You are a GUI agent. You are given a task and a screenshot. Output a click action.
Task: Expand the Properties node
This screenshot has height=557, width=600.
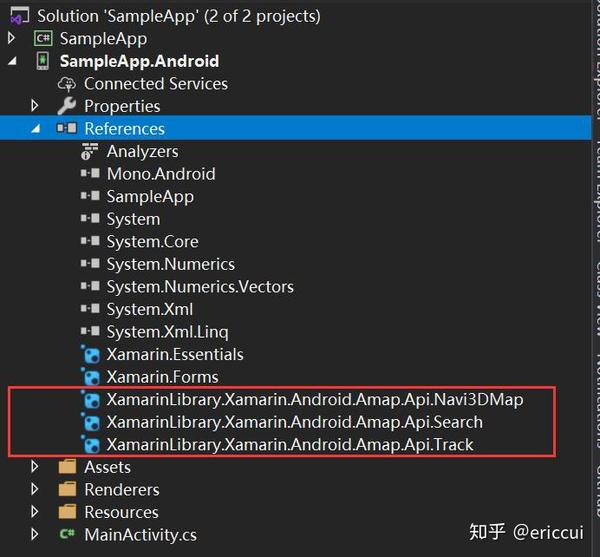click(34, 106)
